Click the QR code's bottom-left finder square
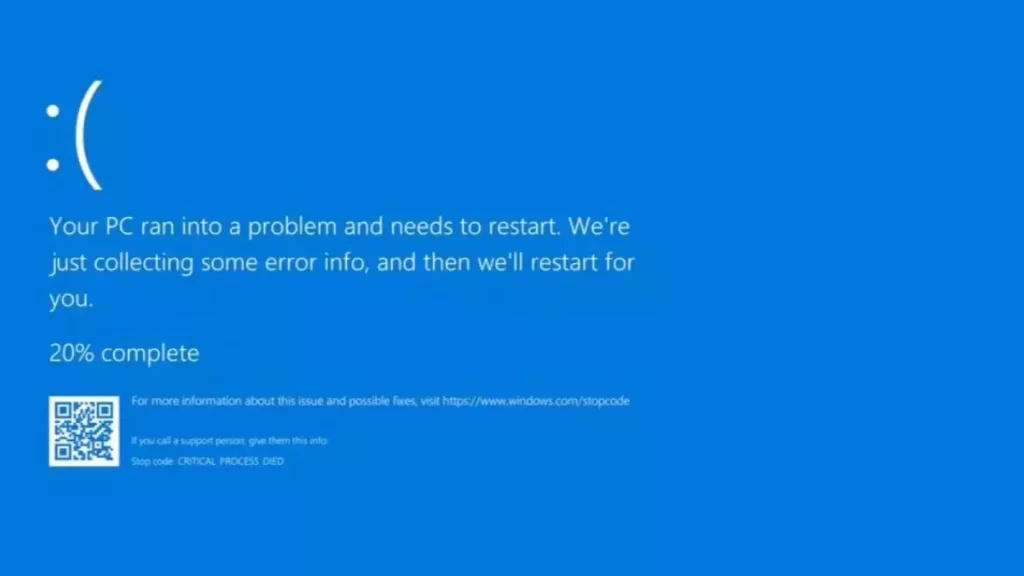 tap(63, 451)
